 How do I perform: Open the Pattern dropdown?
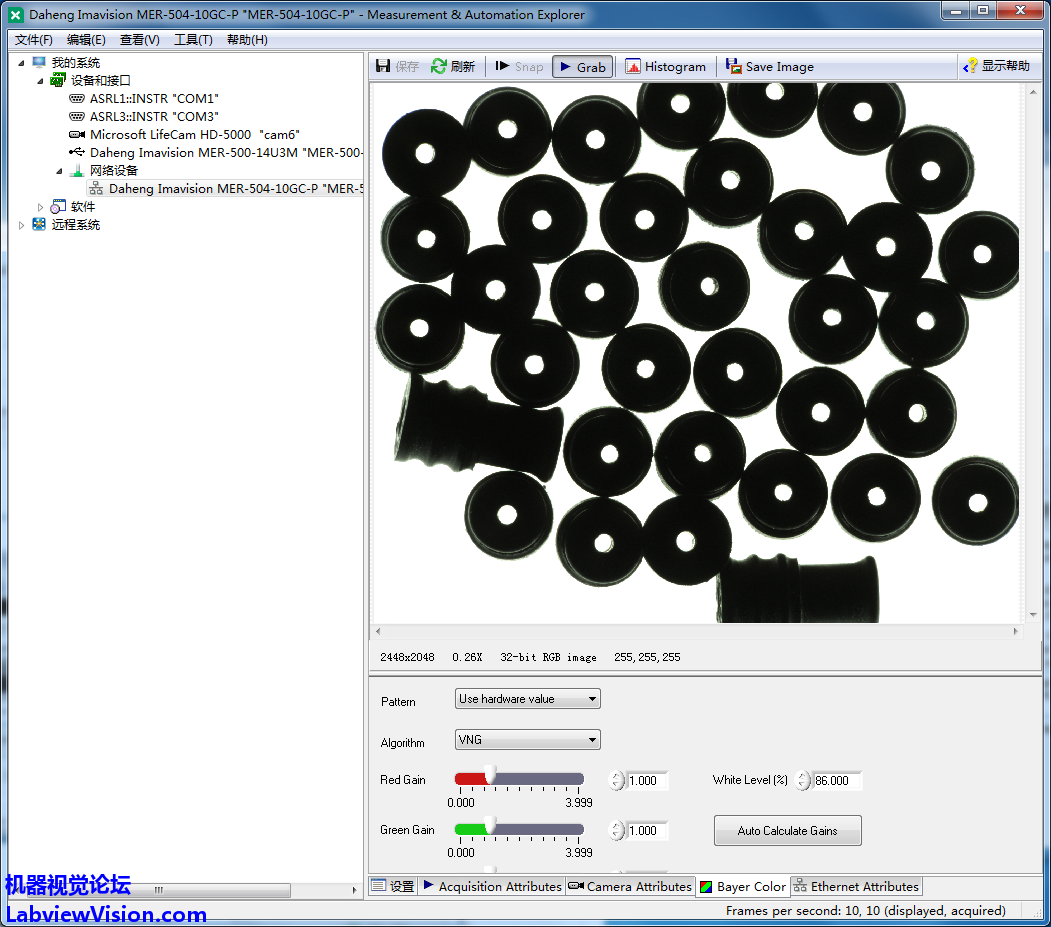(x=527, y=699)
